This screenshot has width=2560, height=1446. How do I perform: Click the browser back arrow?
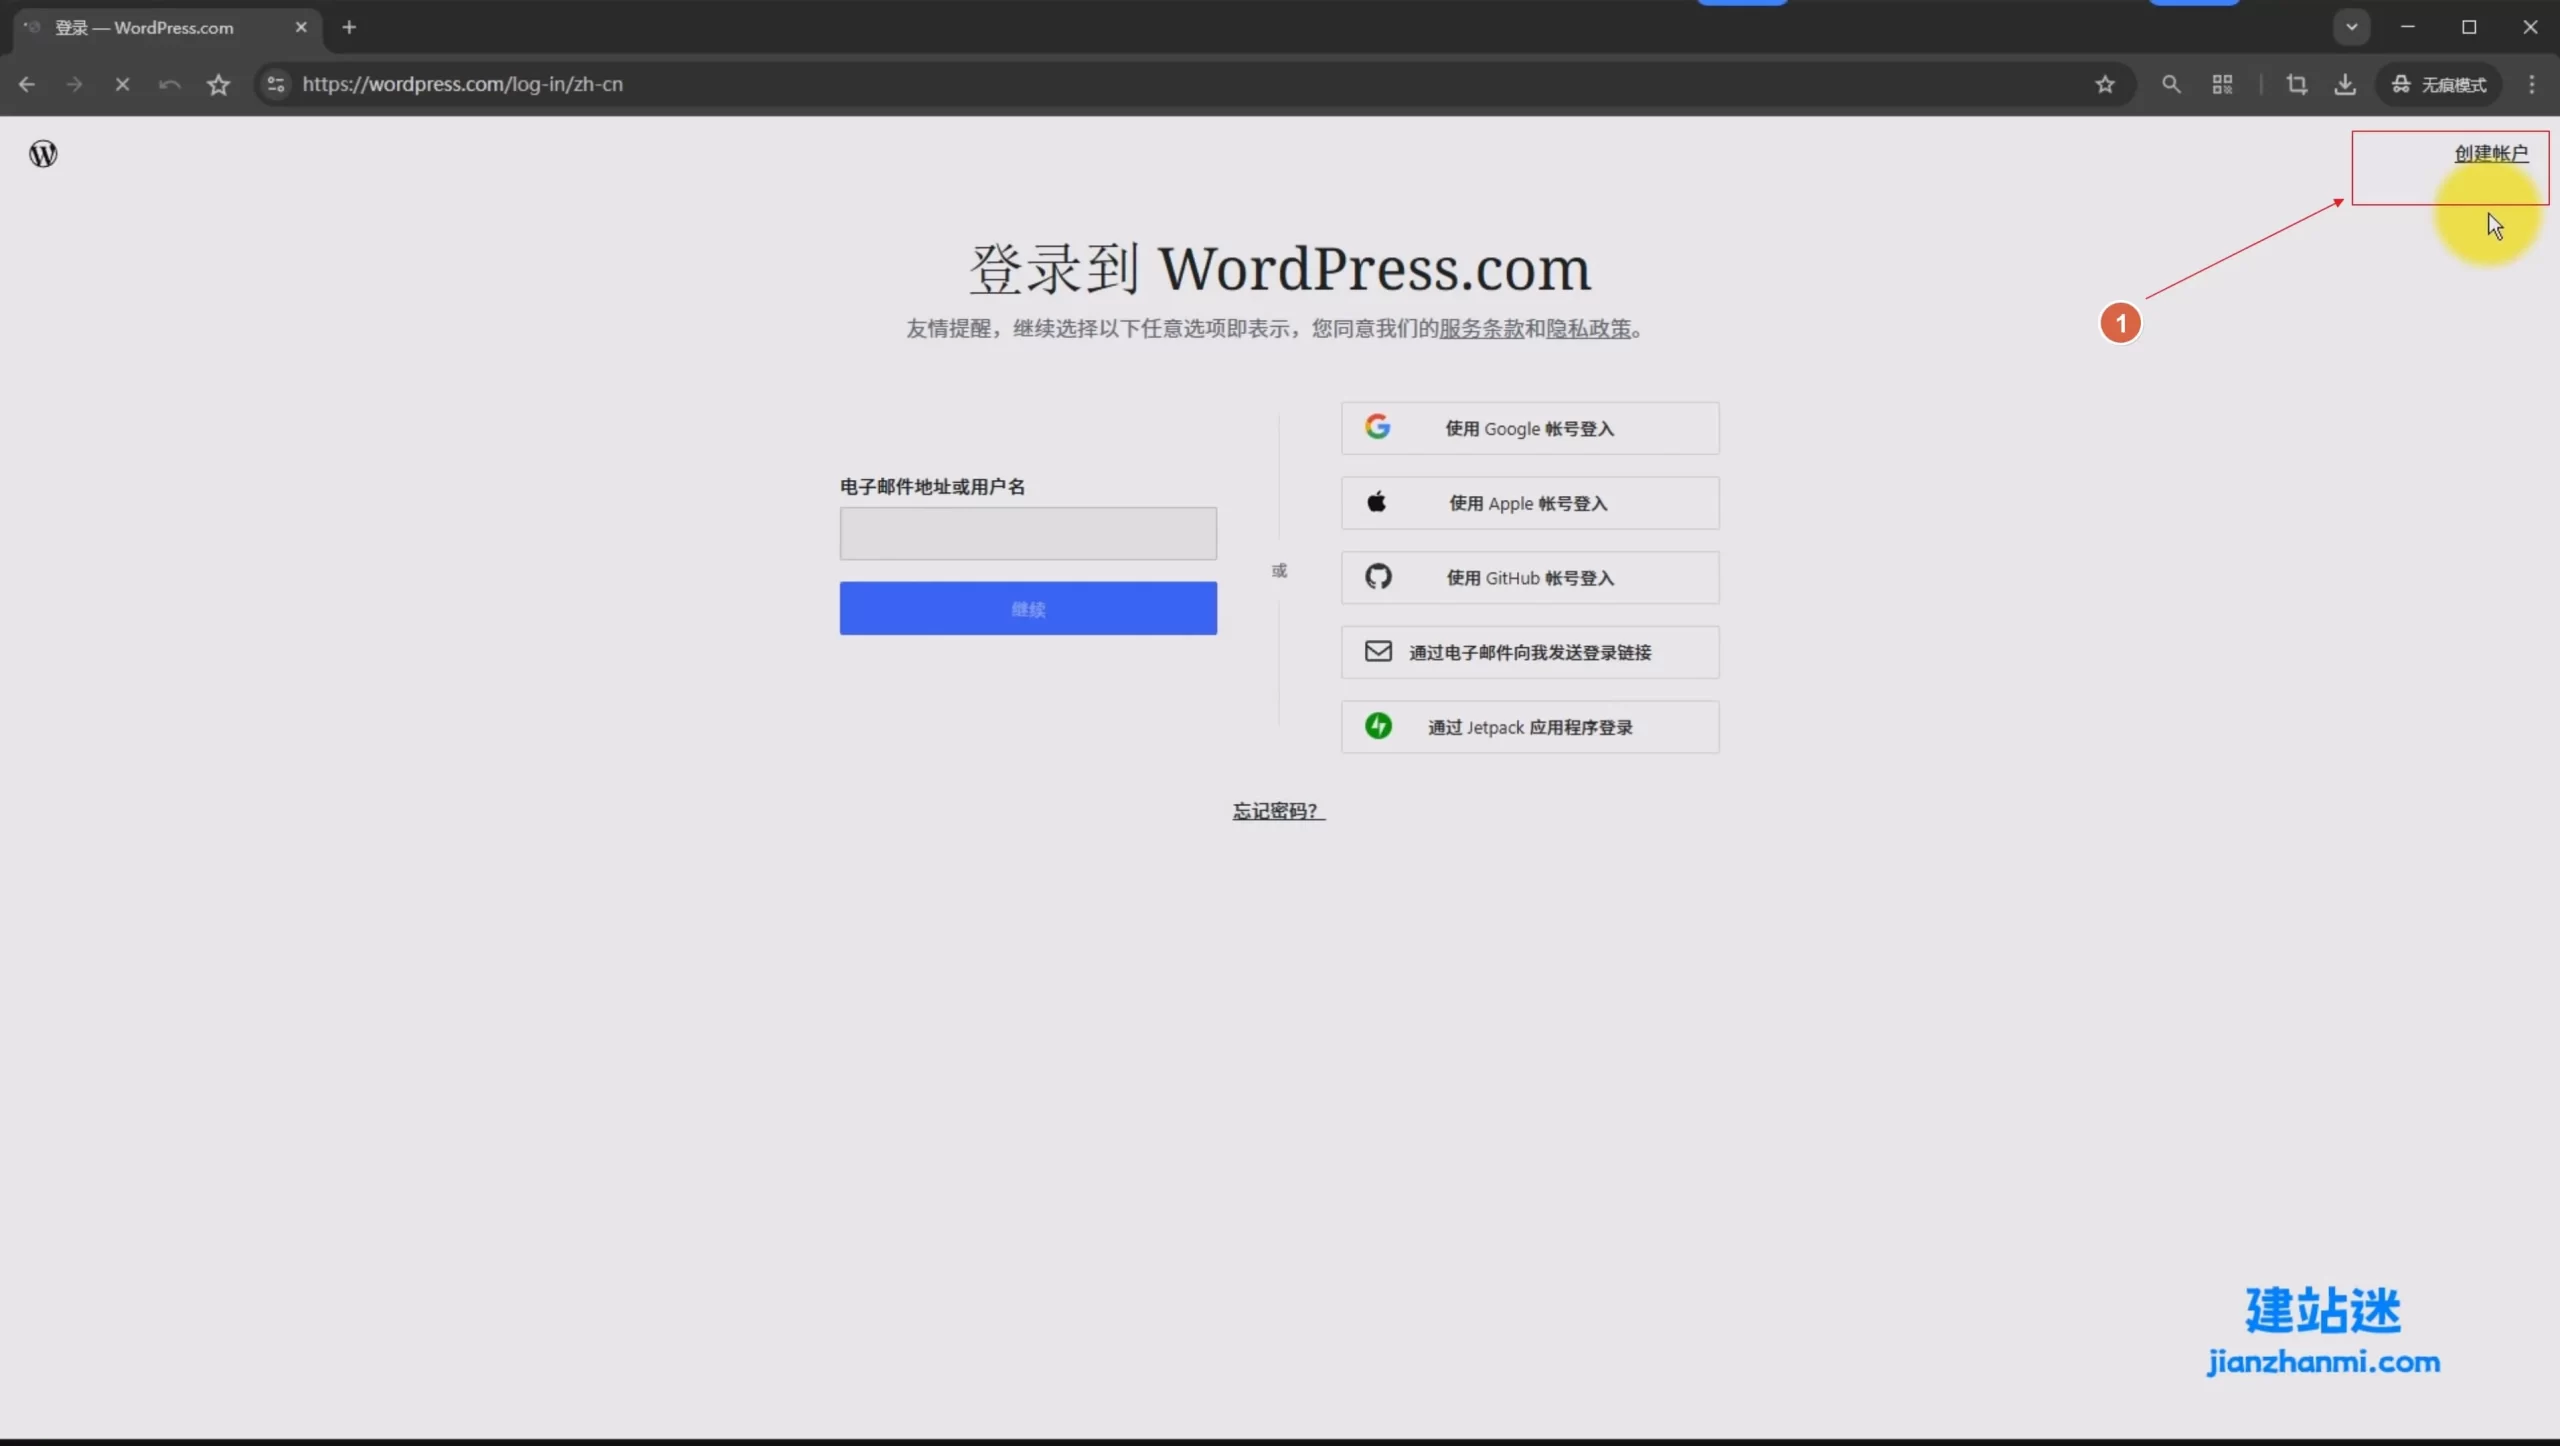click(27, 85)
